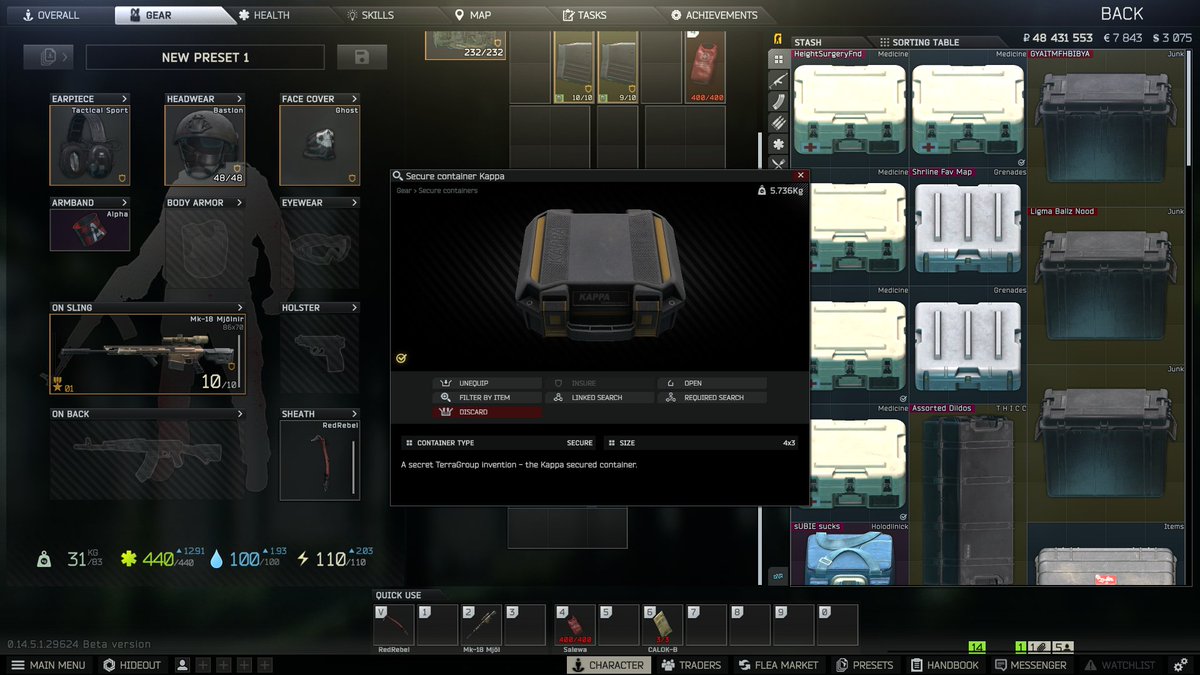The width and height of the screenshot is (1200, 675).
Task: Go to the Hideout
Action: [132, 665]
